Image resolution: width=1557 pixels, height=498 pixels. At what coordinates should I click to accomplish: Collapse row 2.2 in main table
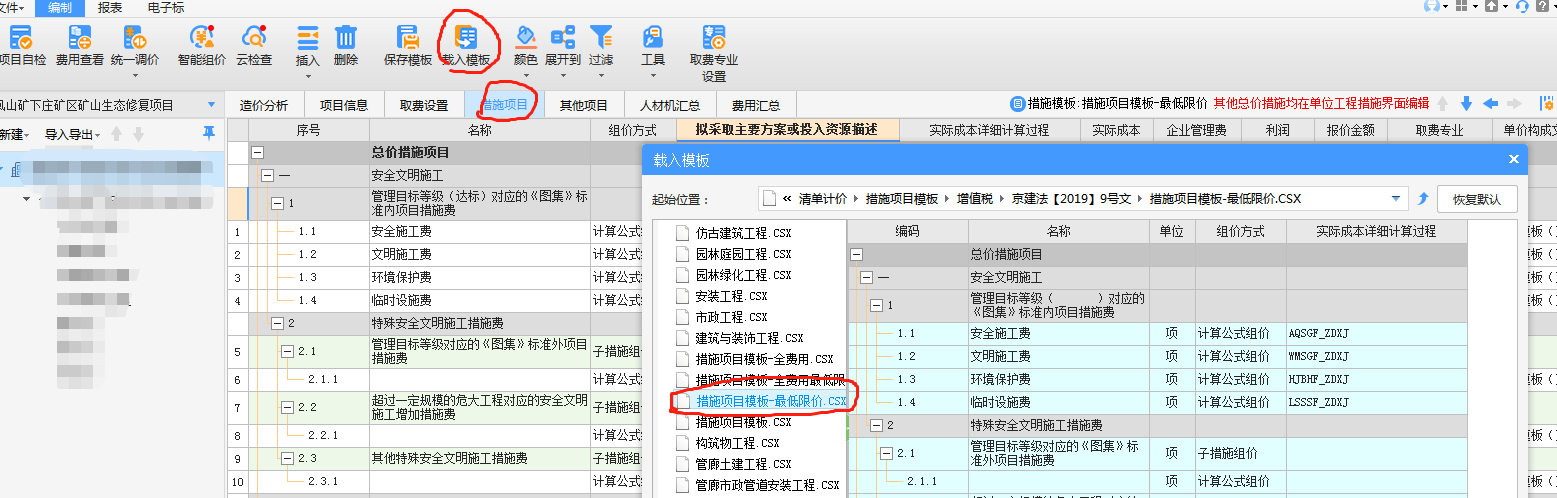pyautogui.click(x=287, y=407)
